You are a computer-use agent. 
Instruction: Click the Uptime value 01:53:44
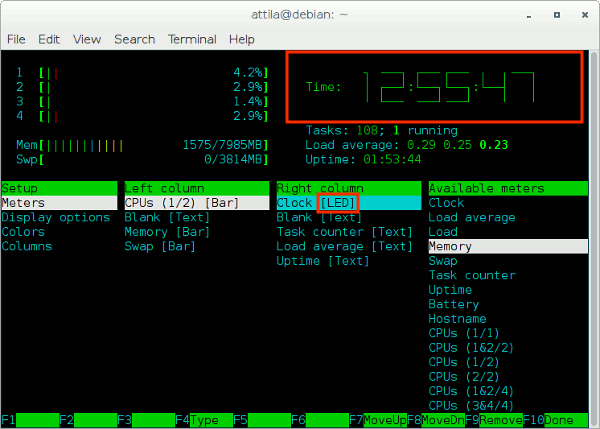[392, 160]
